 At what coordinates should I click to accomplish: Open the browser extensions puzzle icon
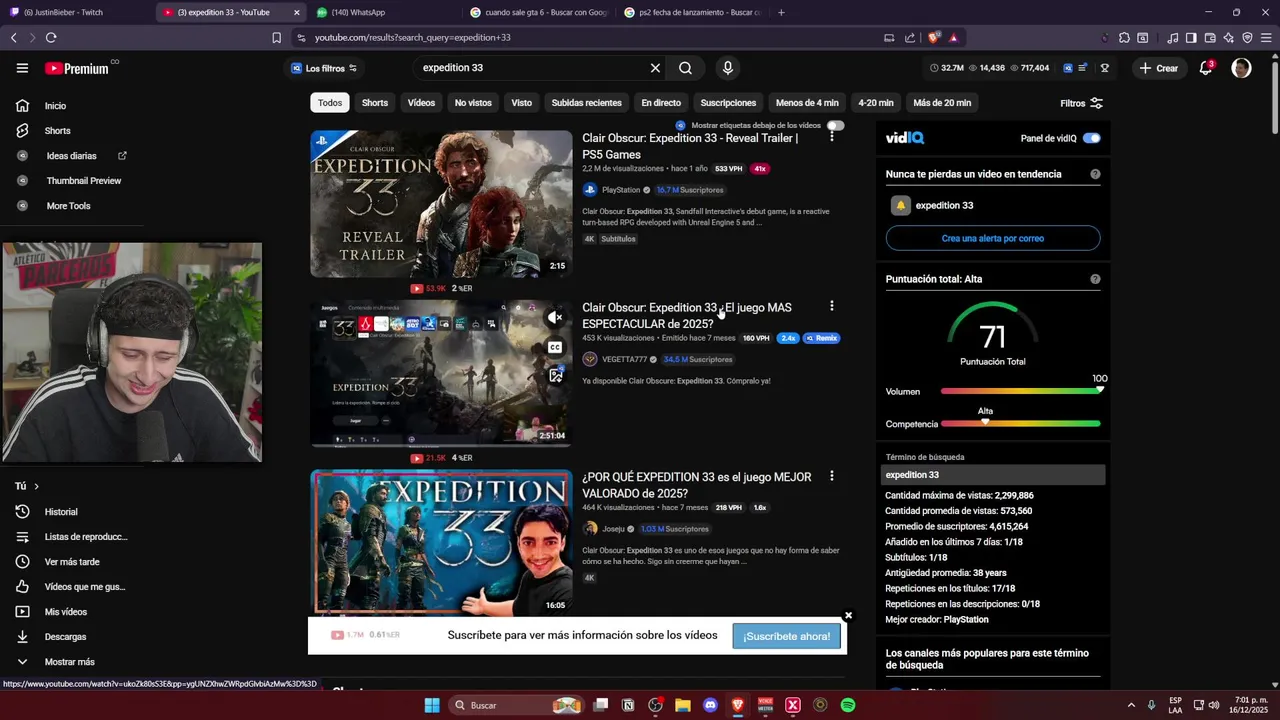[1124, 38]
